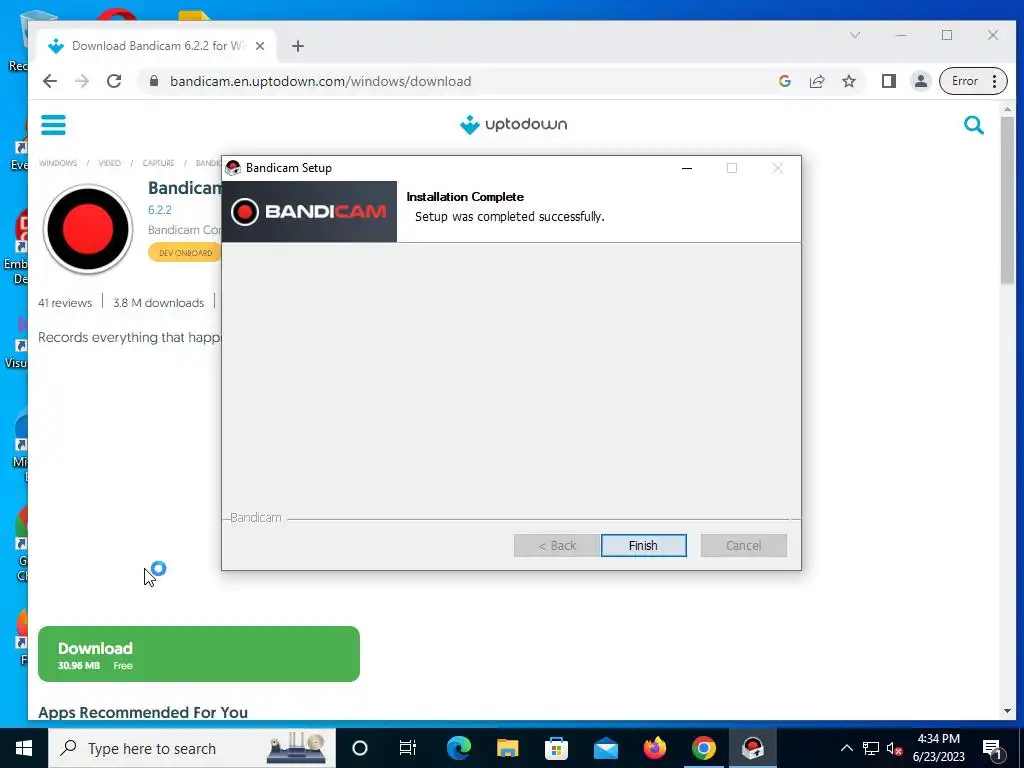Click WINDOWS breadcrumb link
1024x768 pixels.
[x=57, y=163]
